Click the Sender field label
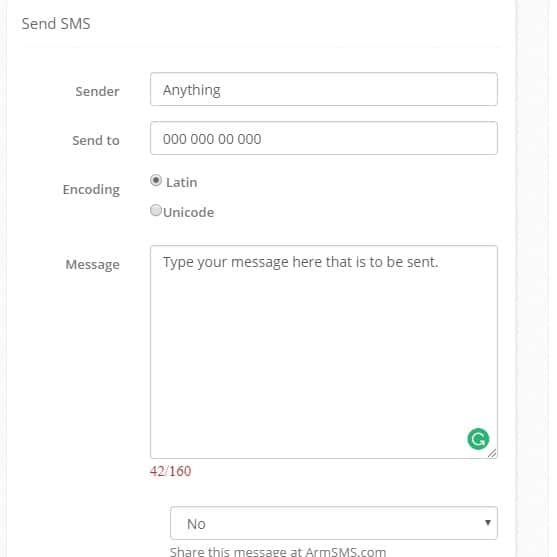 pos(97,92)
